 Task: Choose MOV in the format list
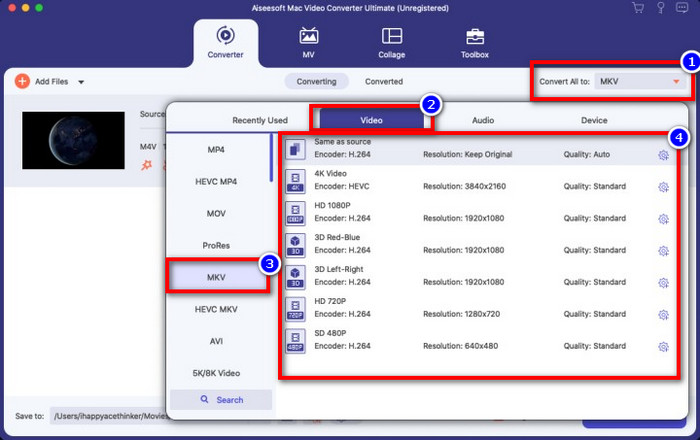[216, 213]
